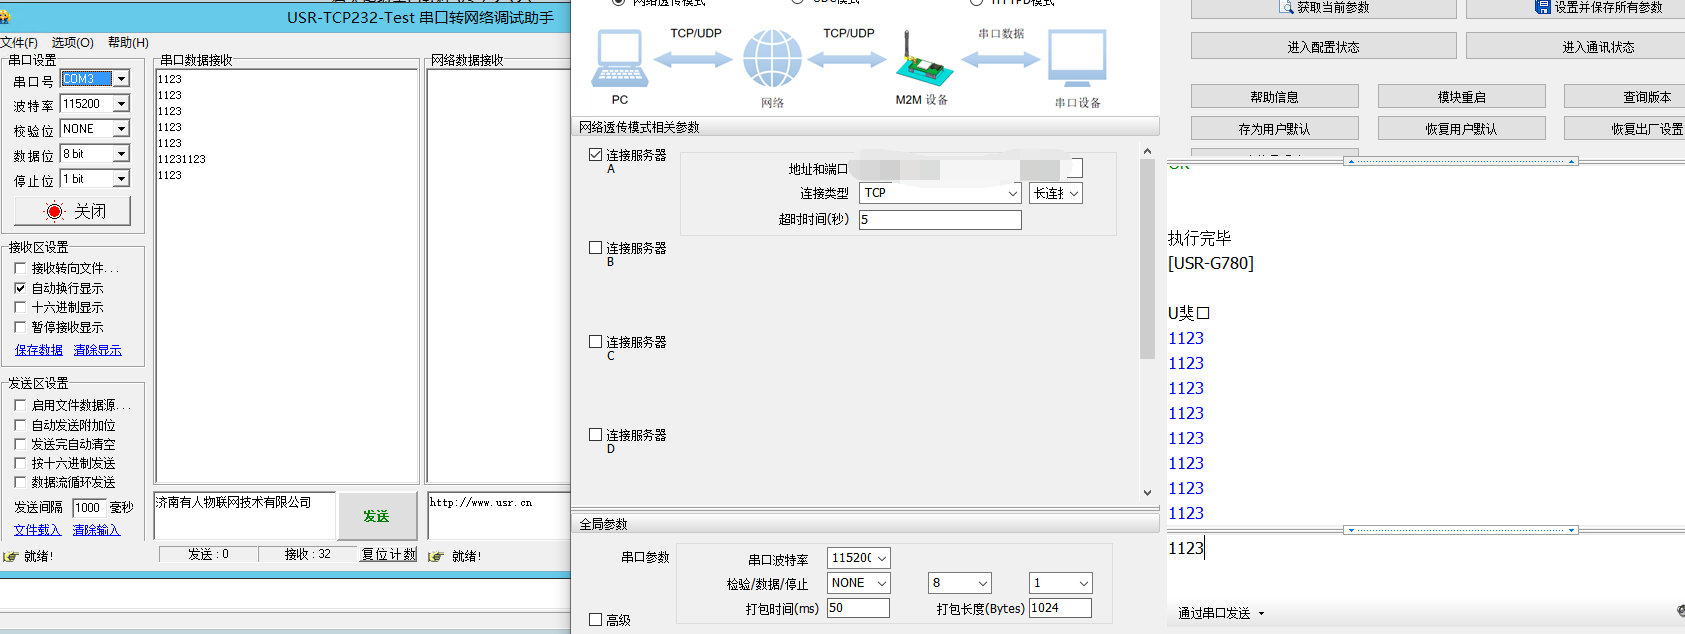Click the red indicator light beside 关闭
The image size is (1685, 634).
click(54, 211)
